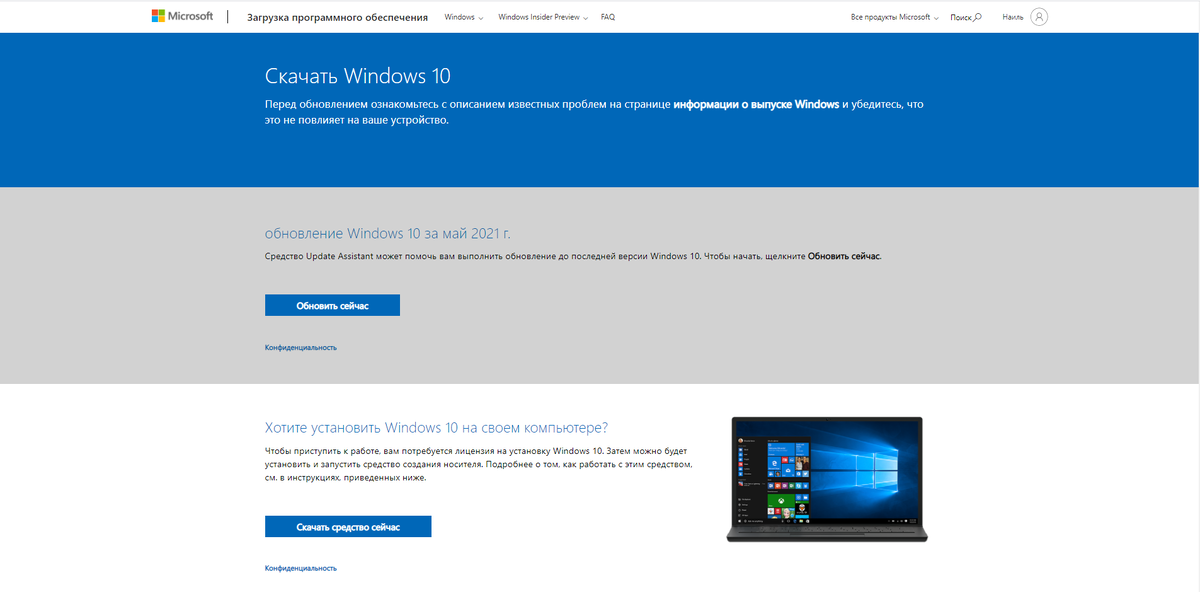1200x592 pixels.
Task: Open Конфиденциальность link under Обновить сейчас
Action: click(x=301, y=347)
